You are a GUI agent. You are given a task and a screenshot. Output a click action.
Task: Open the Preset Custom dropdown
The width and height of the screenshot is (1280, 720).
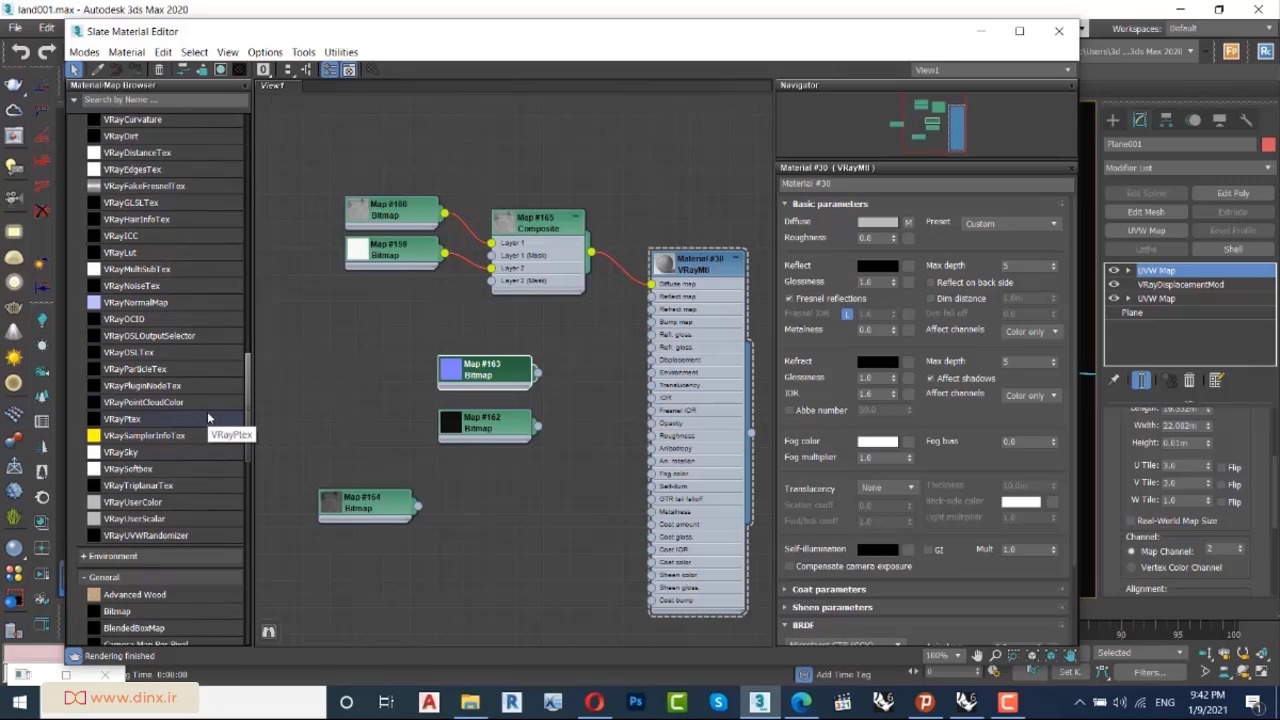tap(1010, 223)
